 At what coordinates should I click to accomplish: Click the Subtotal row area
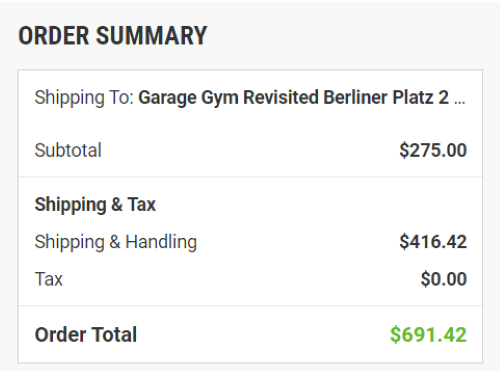[250, 150]
